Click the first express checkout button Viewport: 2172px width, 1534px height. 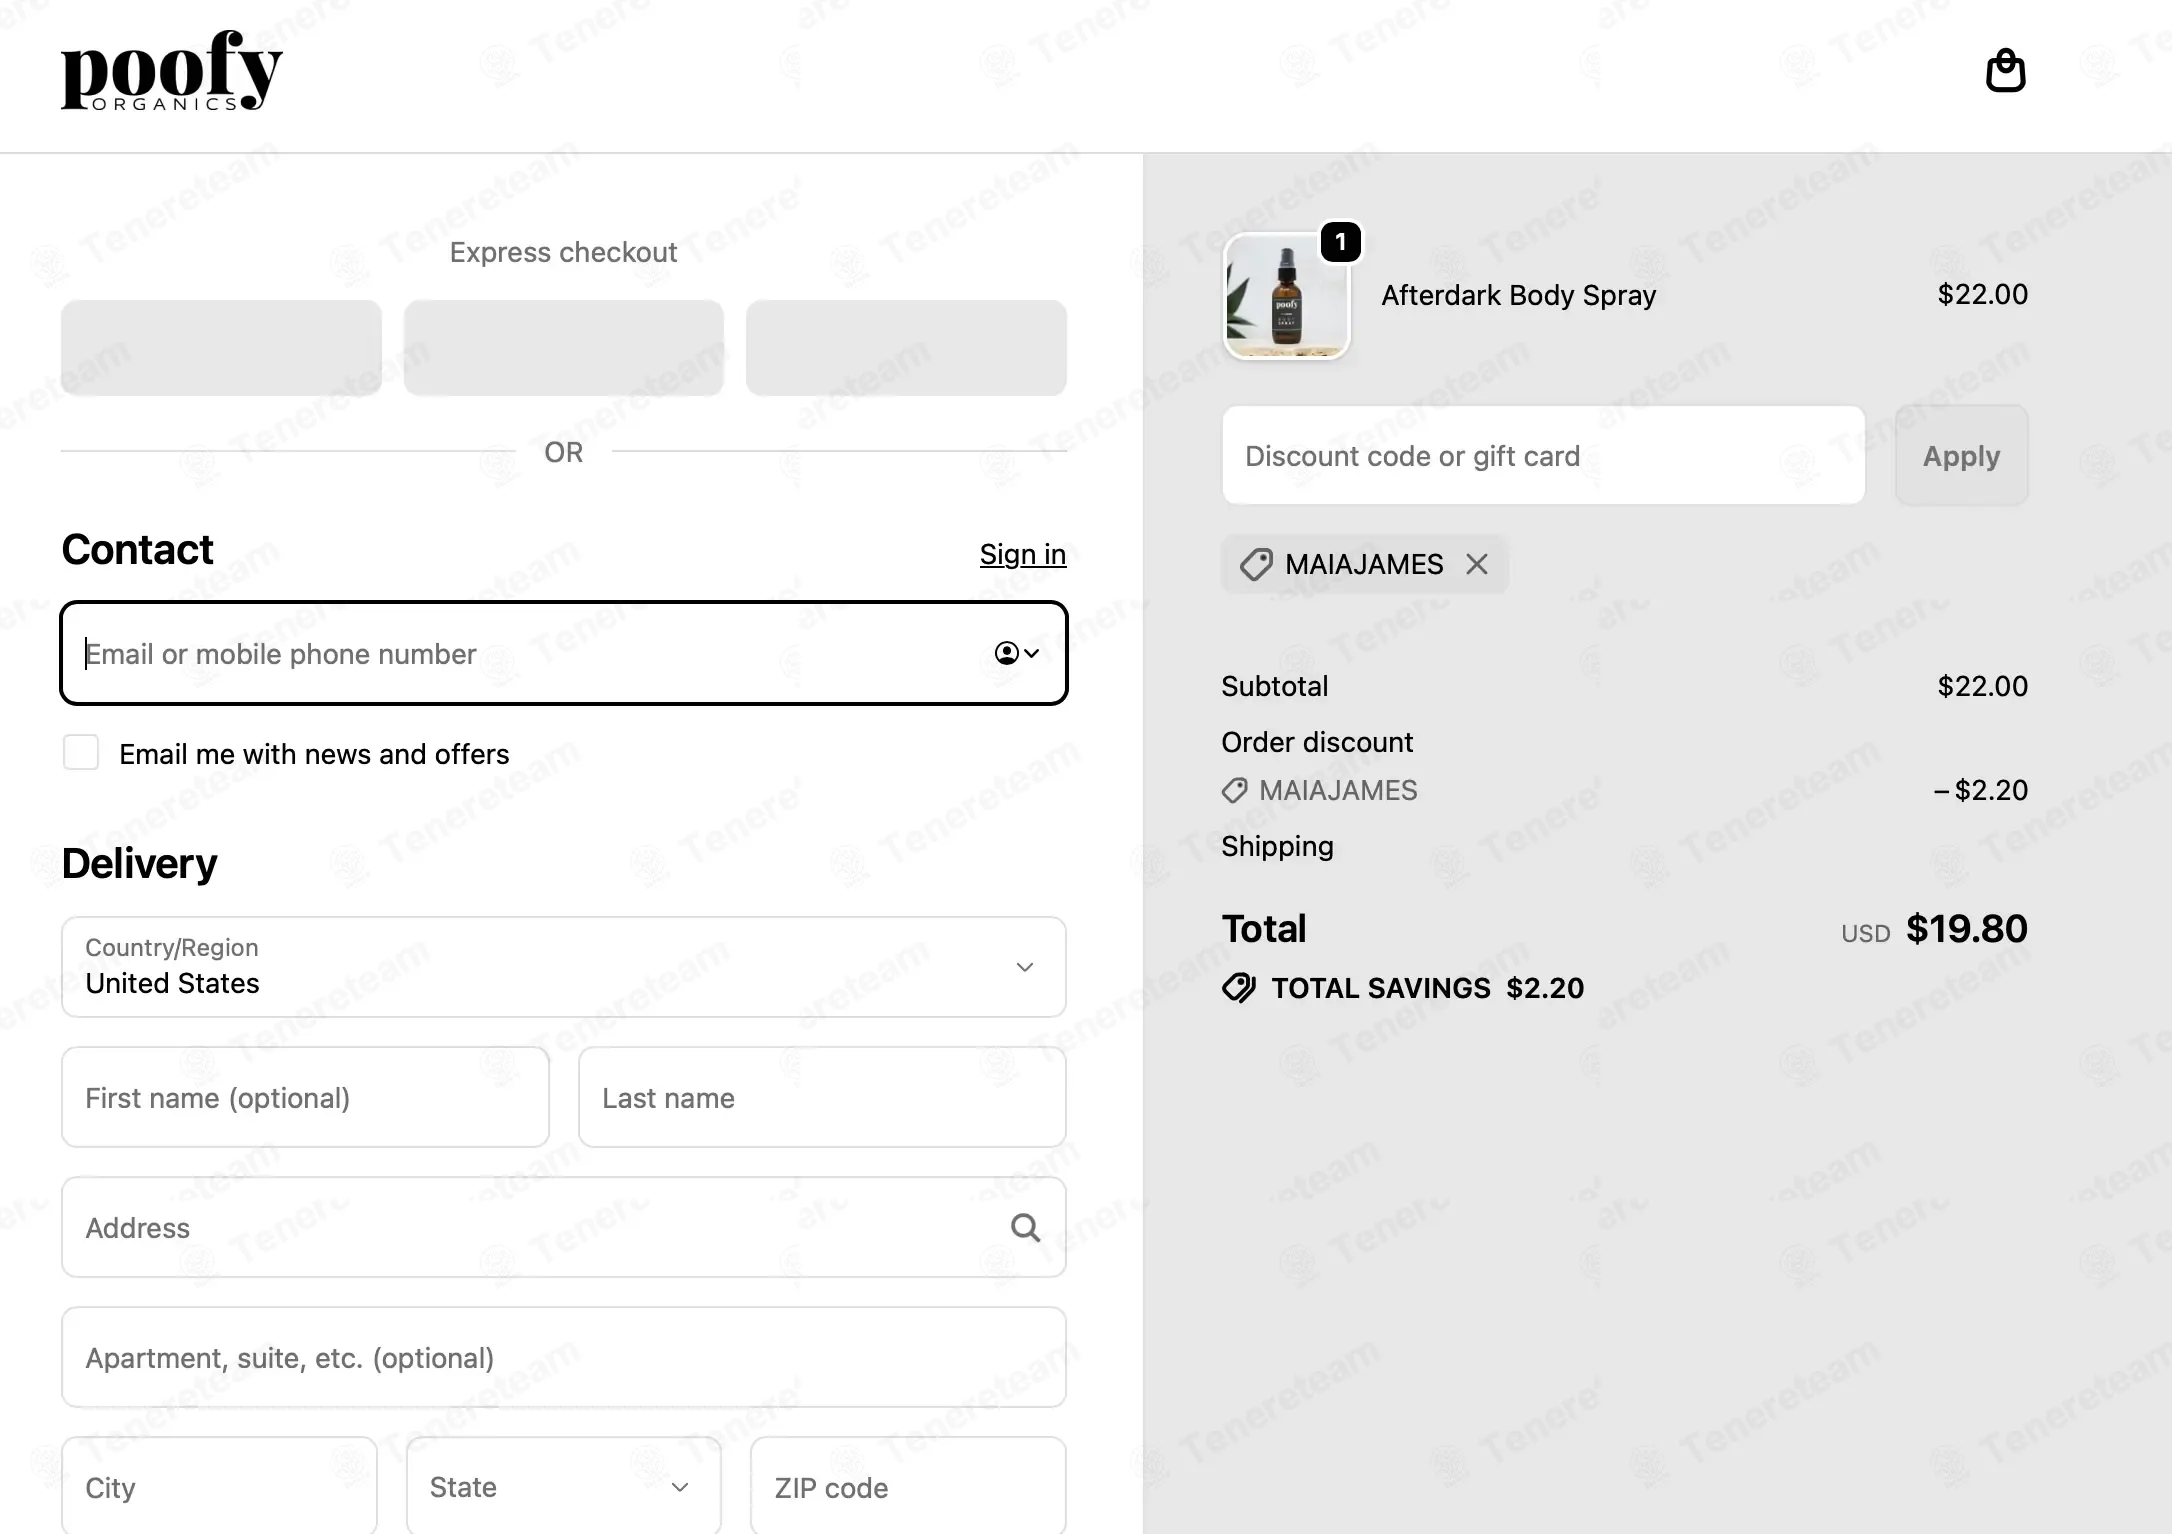[x=221, y=348]
